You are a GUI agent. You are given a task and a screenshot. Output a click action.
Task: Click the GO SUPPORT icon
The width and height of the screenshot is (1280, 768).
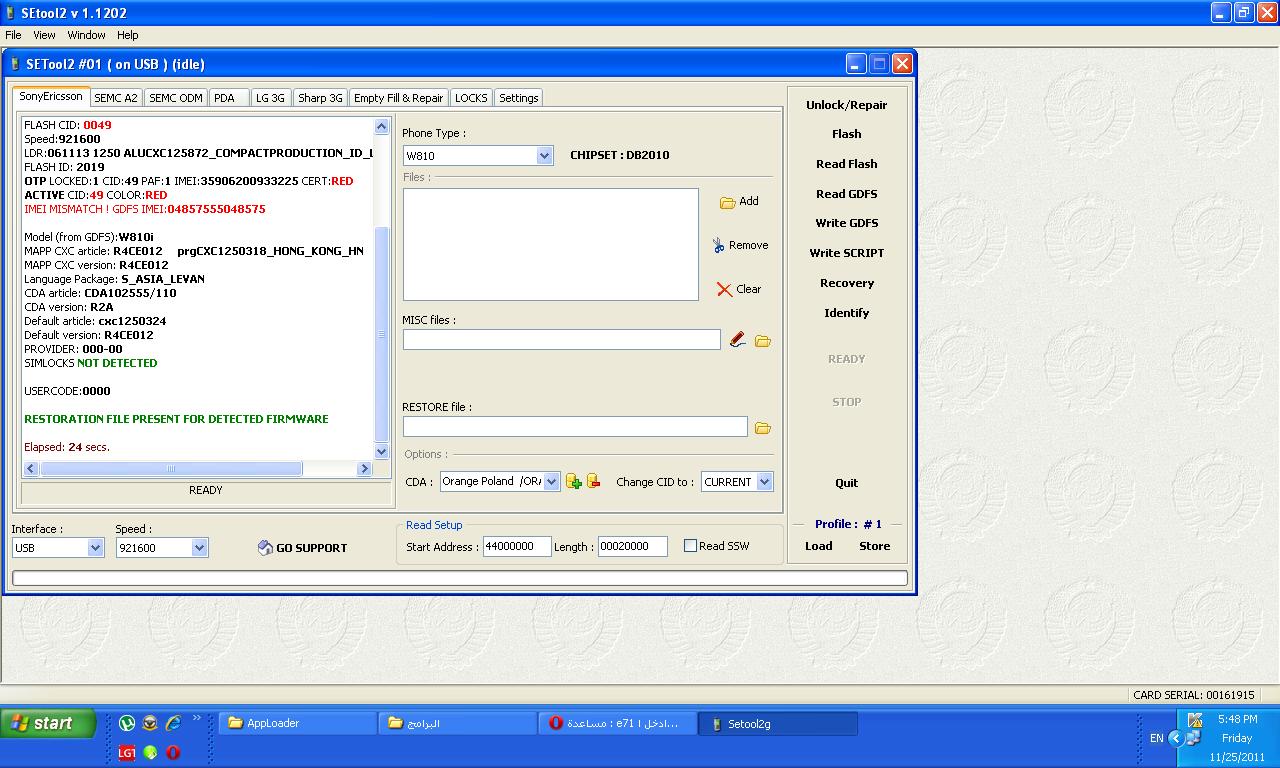click(265, 548)
